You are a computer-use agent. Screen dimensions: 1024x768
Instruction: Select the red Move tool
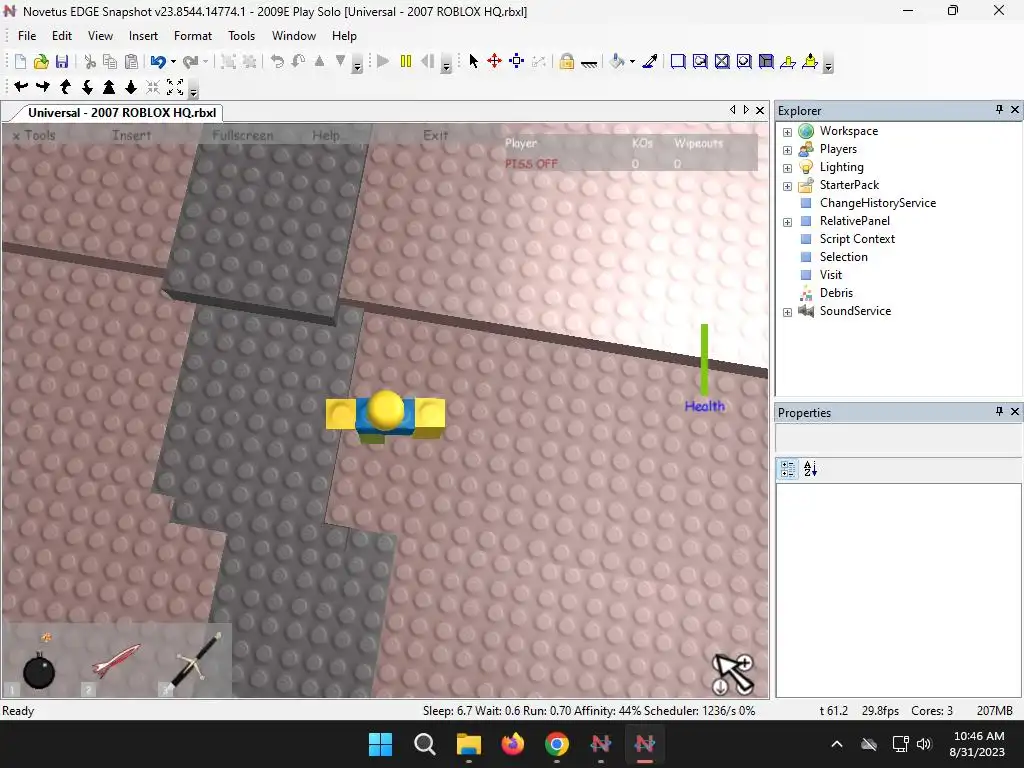point(494,61)
